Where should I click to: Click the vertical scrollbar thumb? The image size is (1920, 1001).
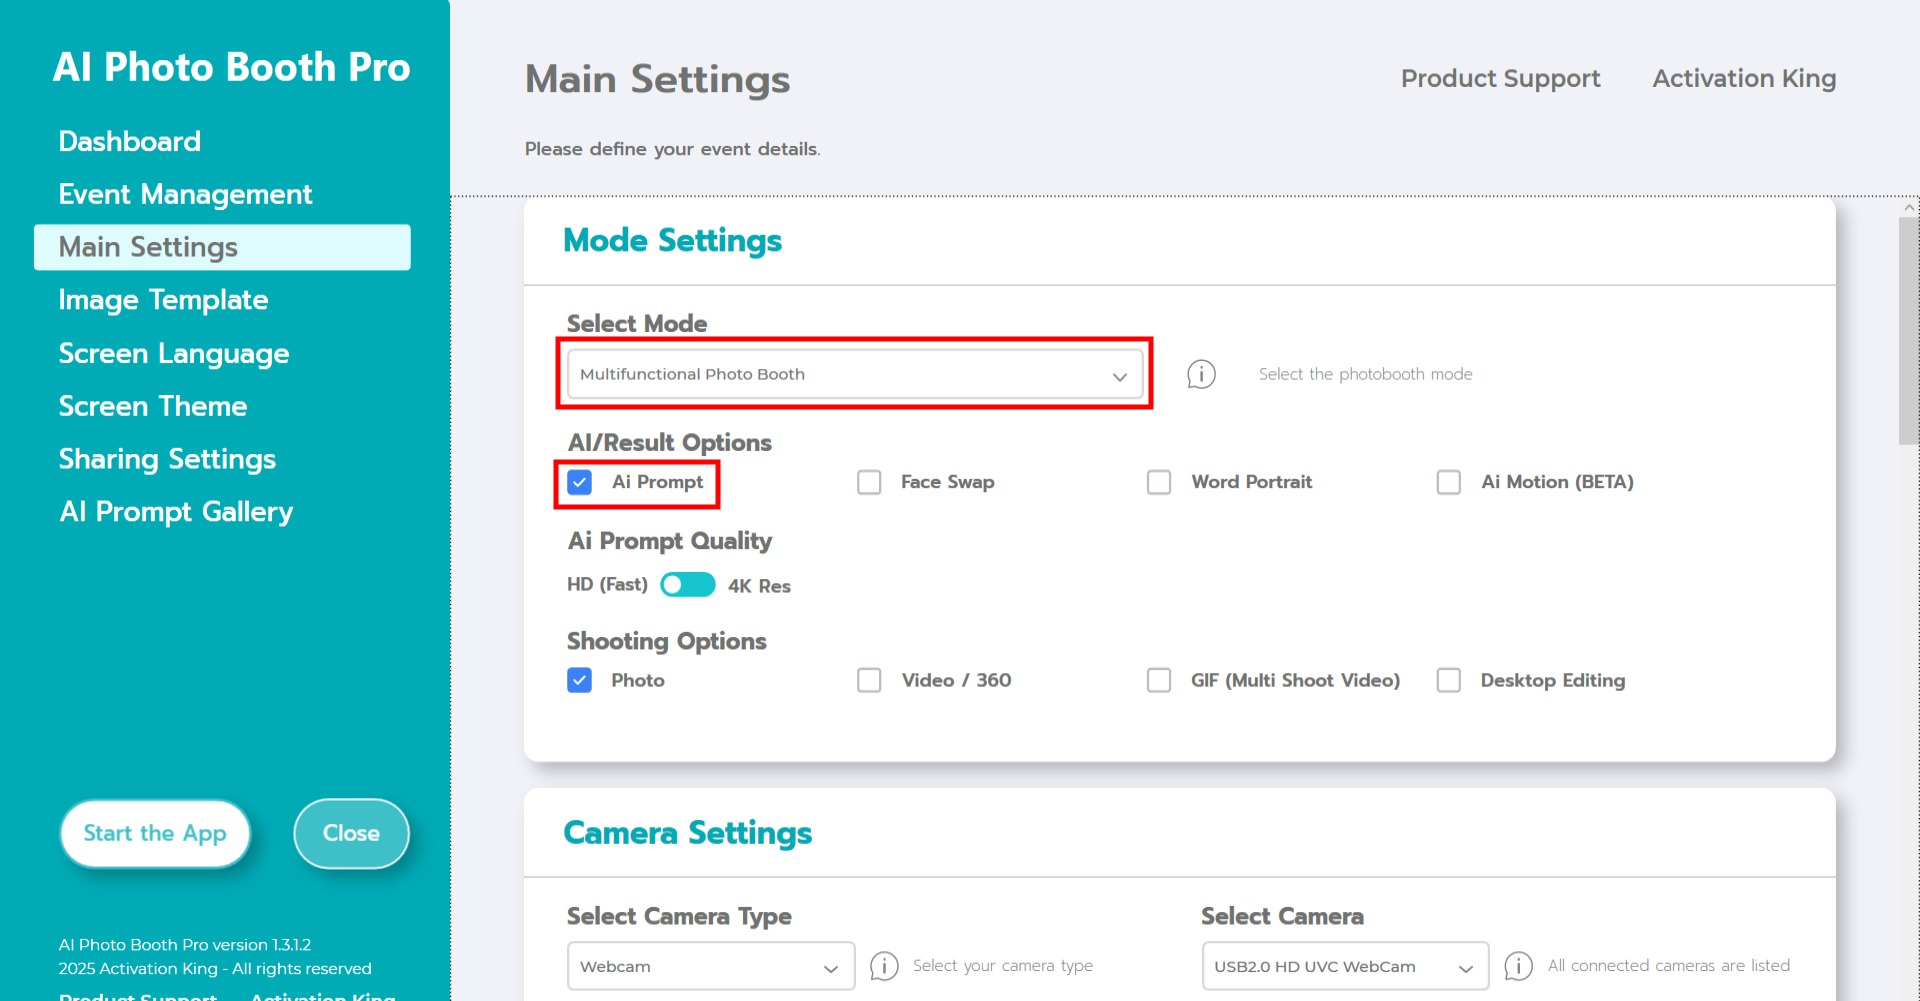click(x=1909, y=330)
